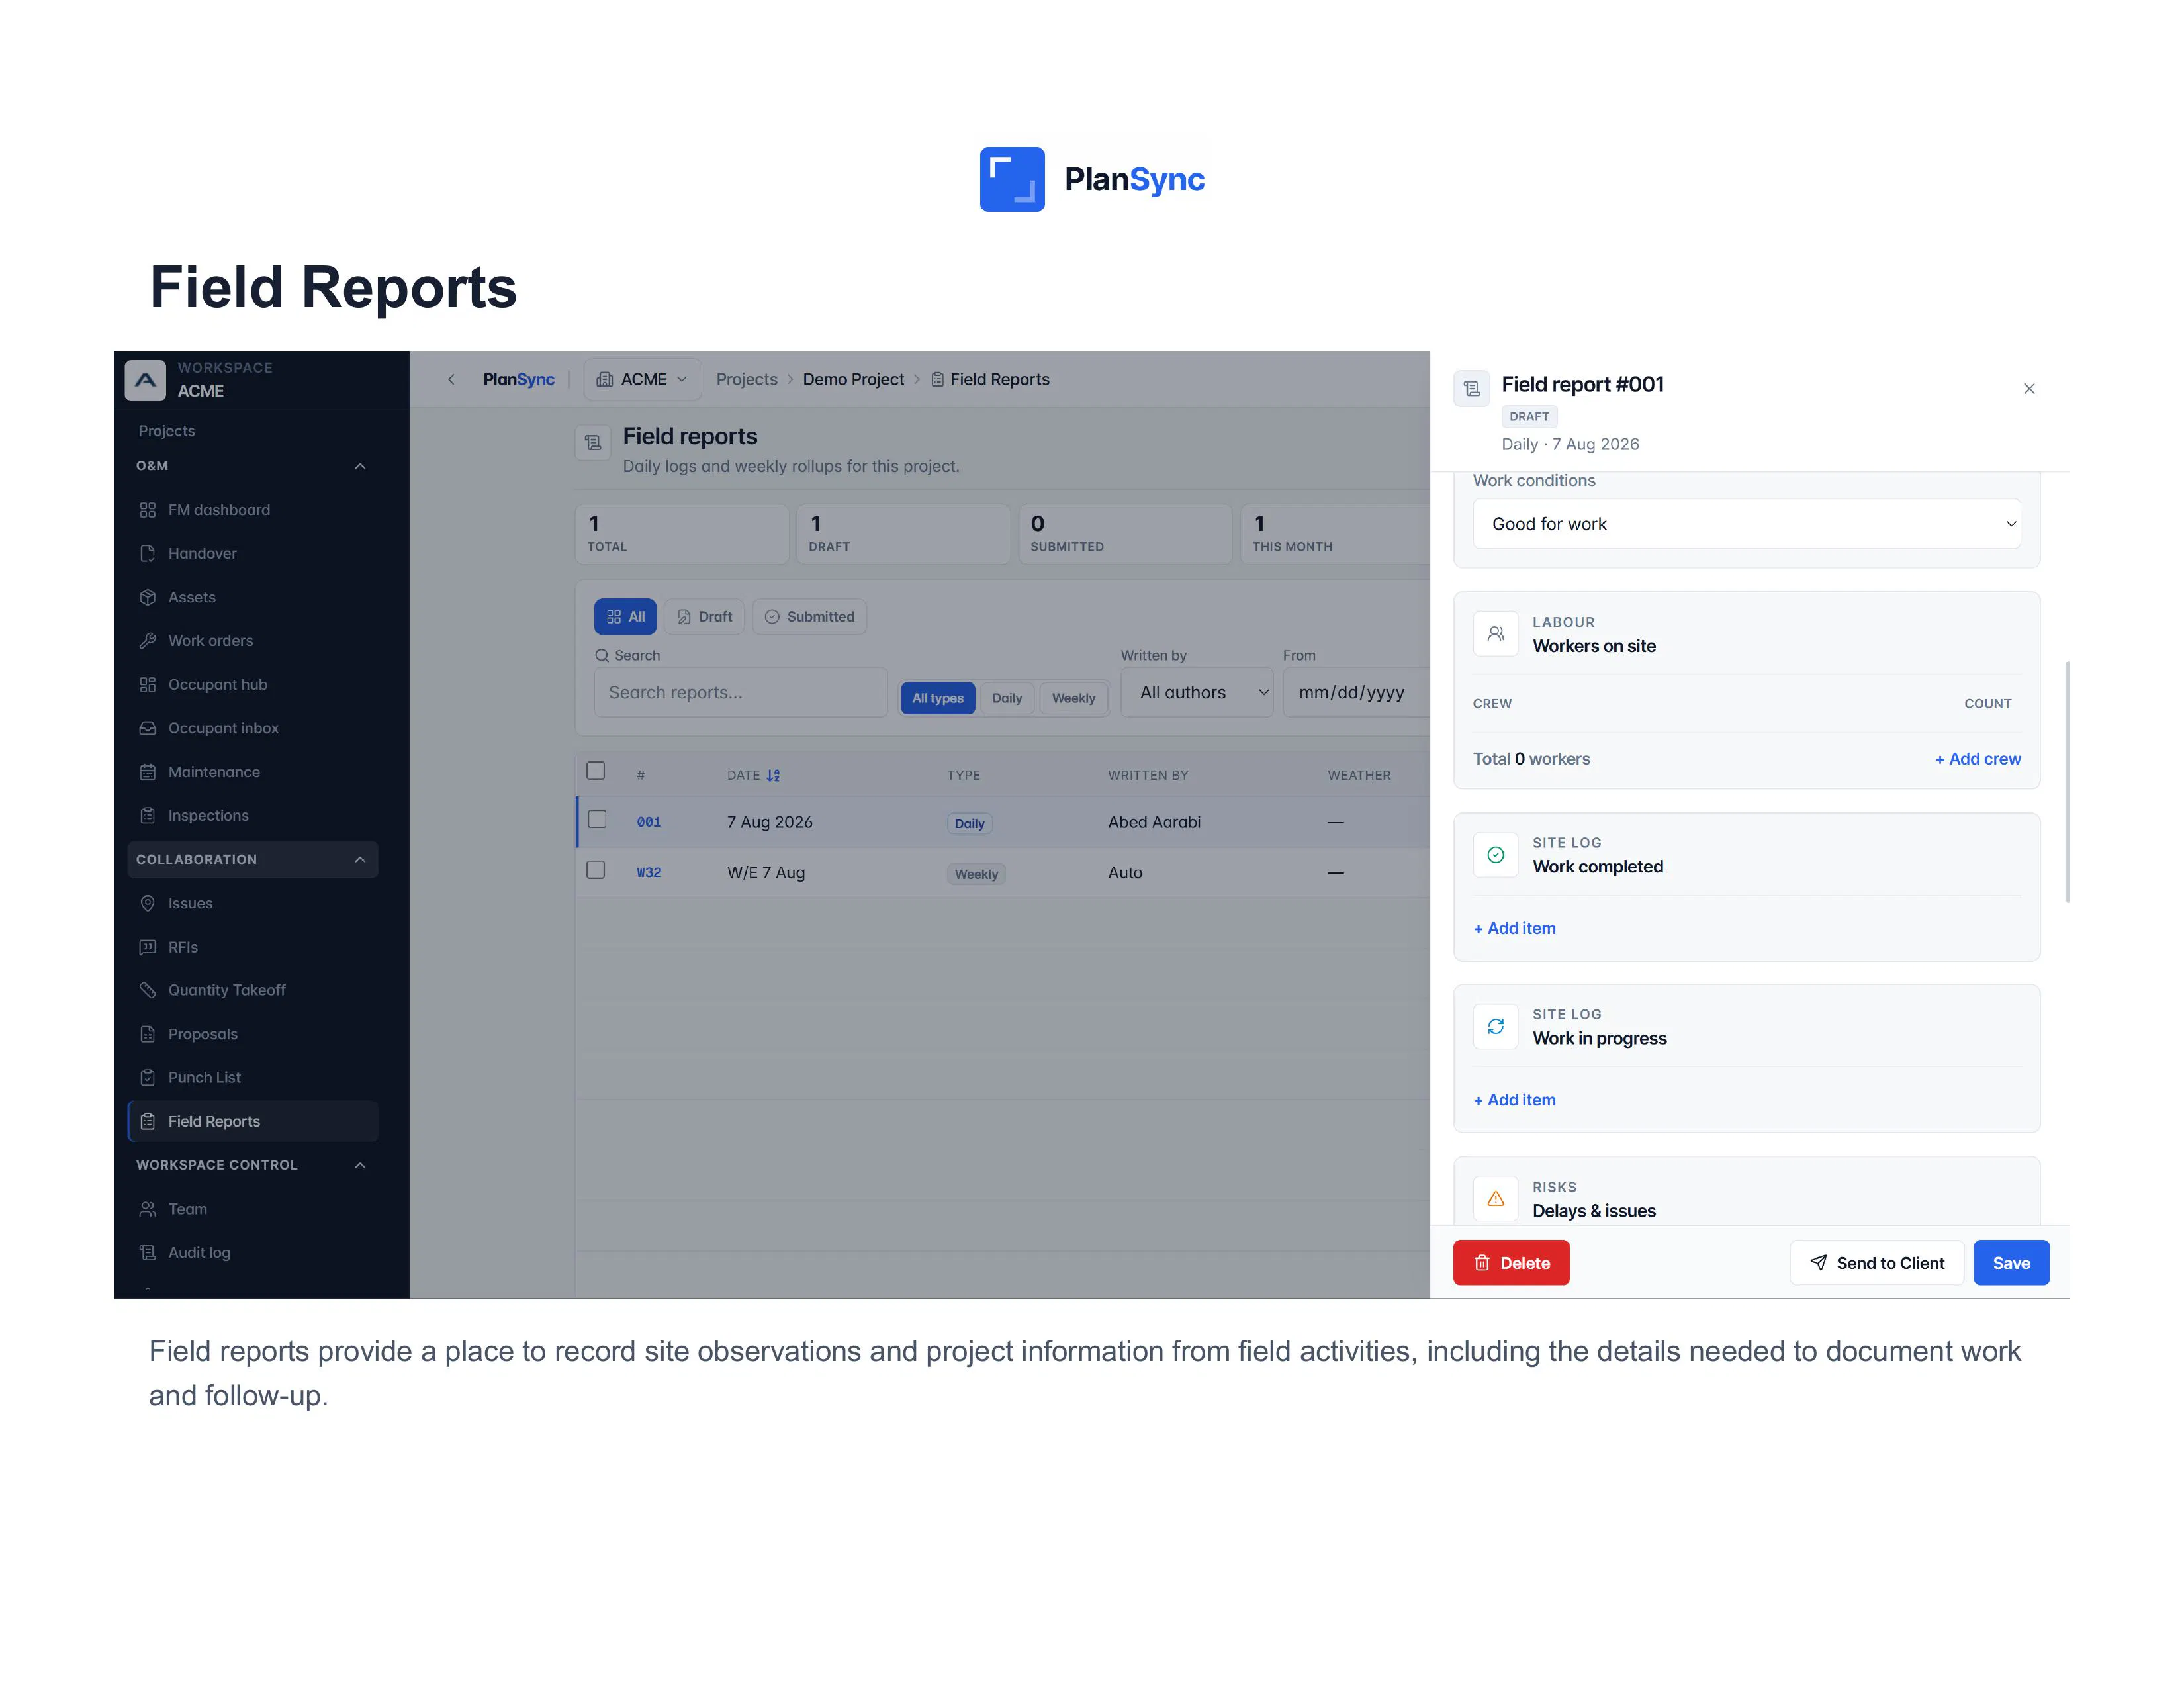This screenshot has width=2184, height=1688.
Task: Click Work completed check icon
Action: (x=1496, y=855)
